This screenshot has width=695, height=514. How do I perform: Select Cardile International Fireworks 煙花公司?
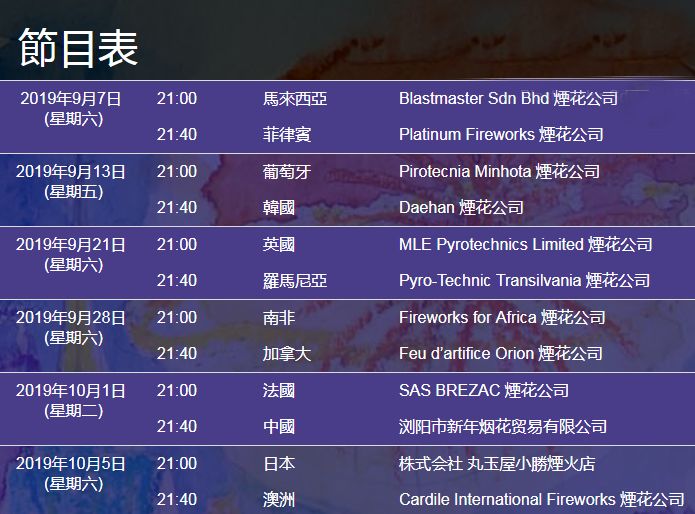(x=541, y=499)
